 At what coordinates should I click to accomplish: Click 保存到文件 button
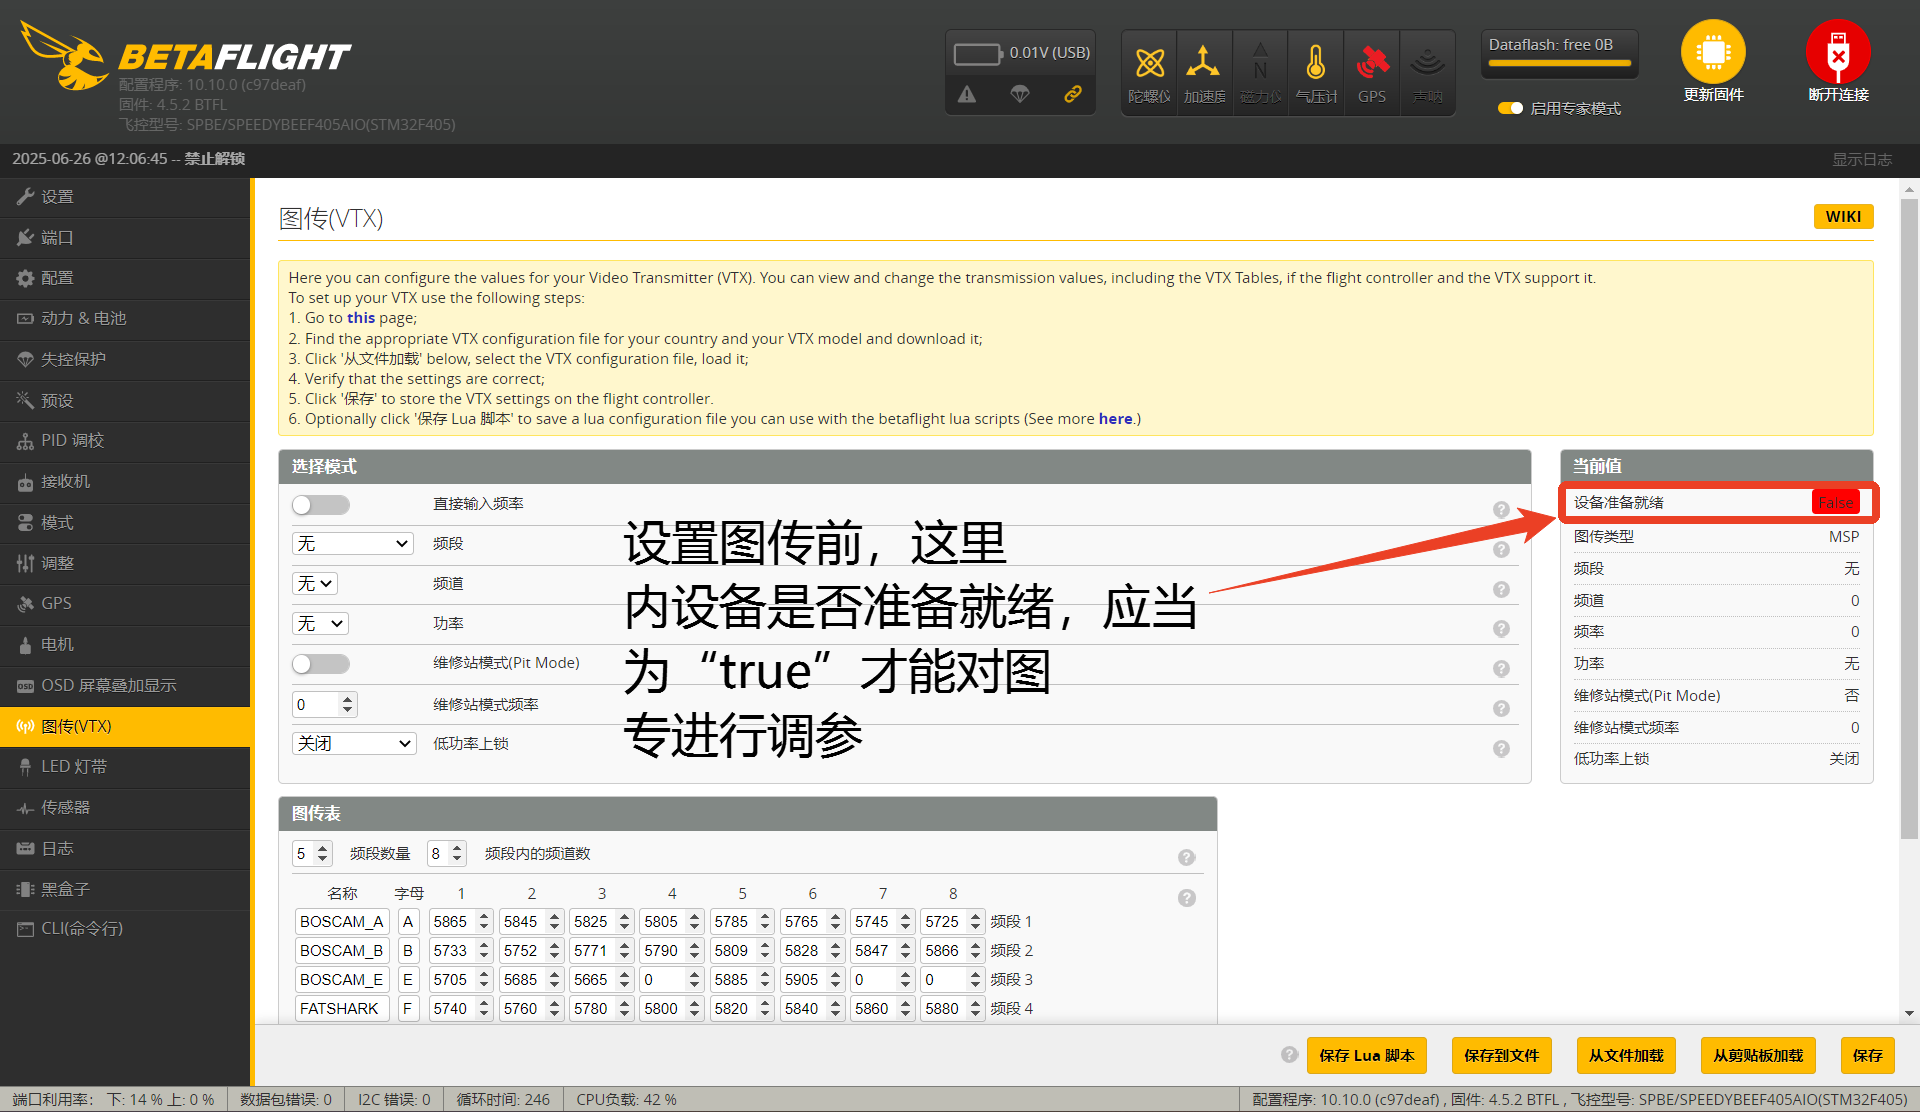point(1501,1055)
